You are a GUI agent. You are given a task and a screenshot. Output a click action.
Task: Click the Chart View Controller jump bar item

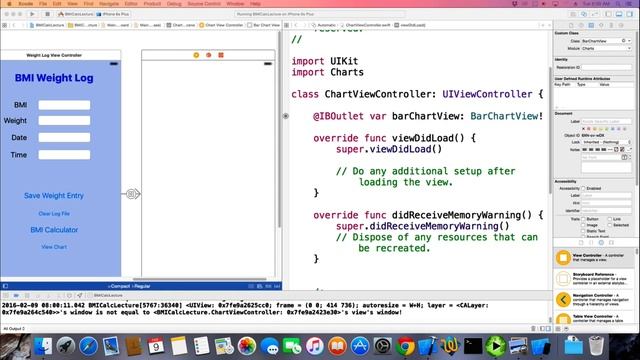pyautogui.click(x=221, y=25)
